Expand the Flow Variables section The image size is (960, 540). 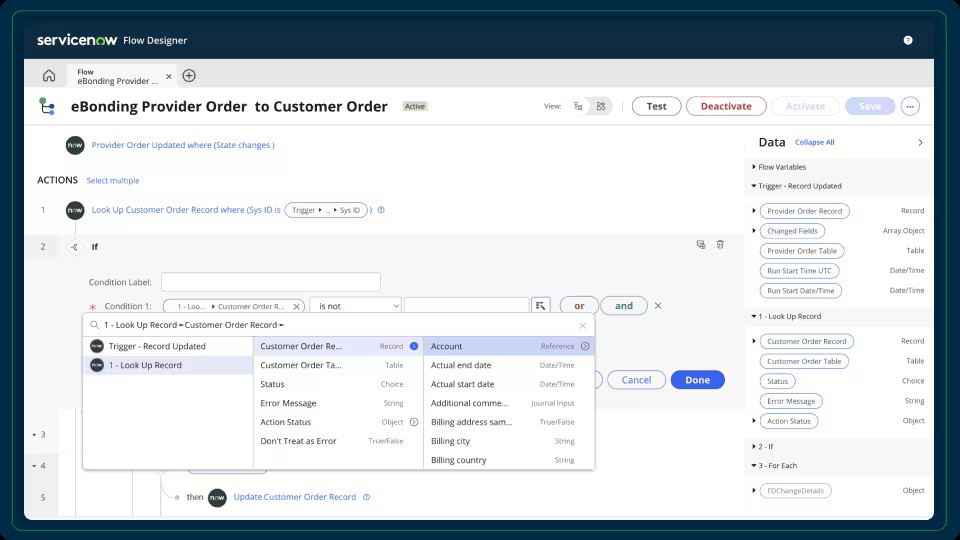click(754, 167)
